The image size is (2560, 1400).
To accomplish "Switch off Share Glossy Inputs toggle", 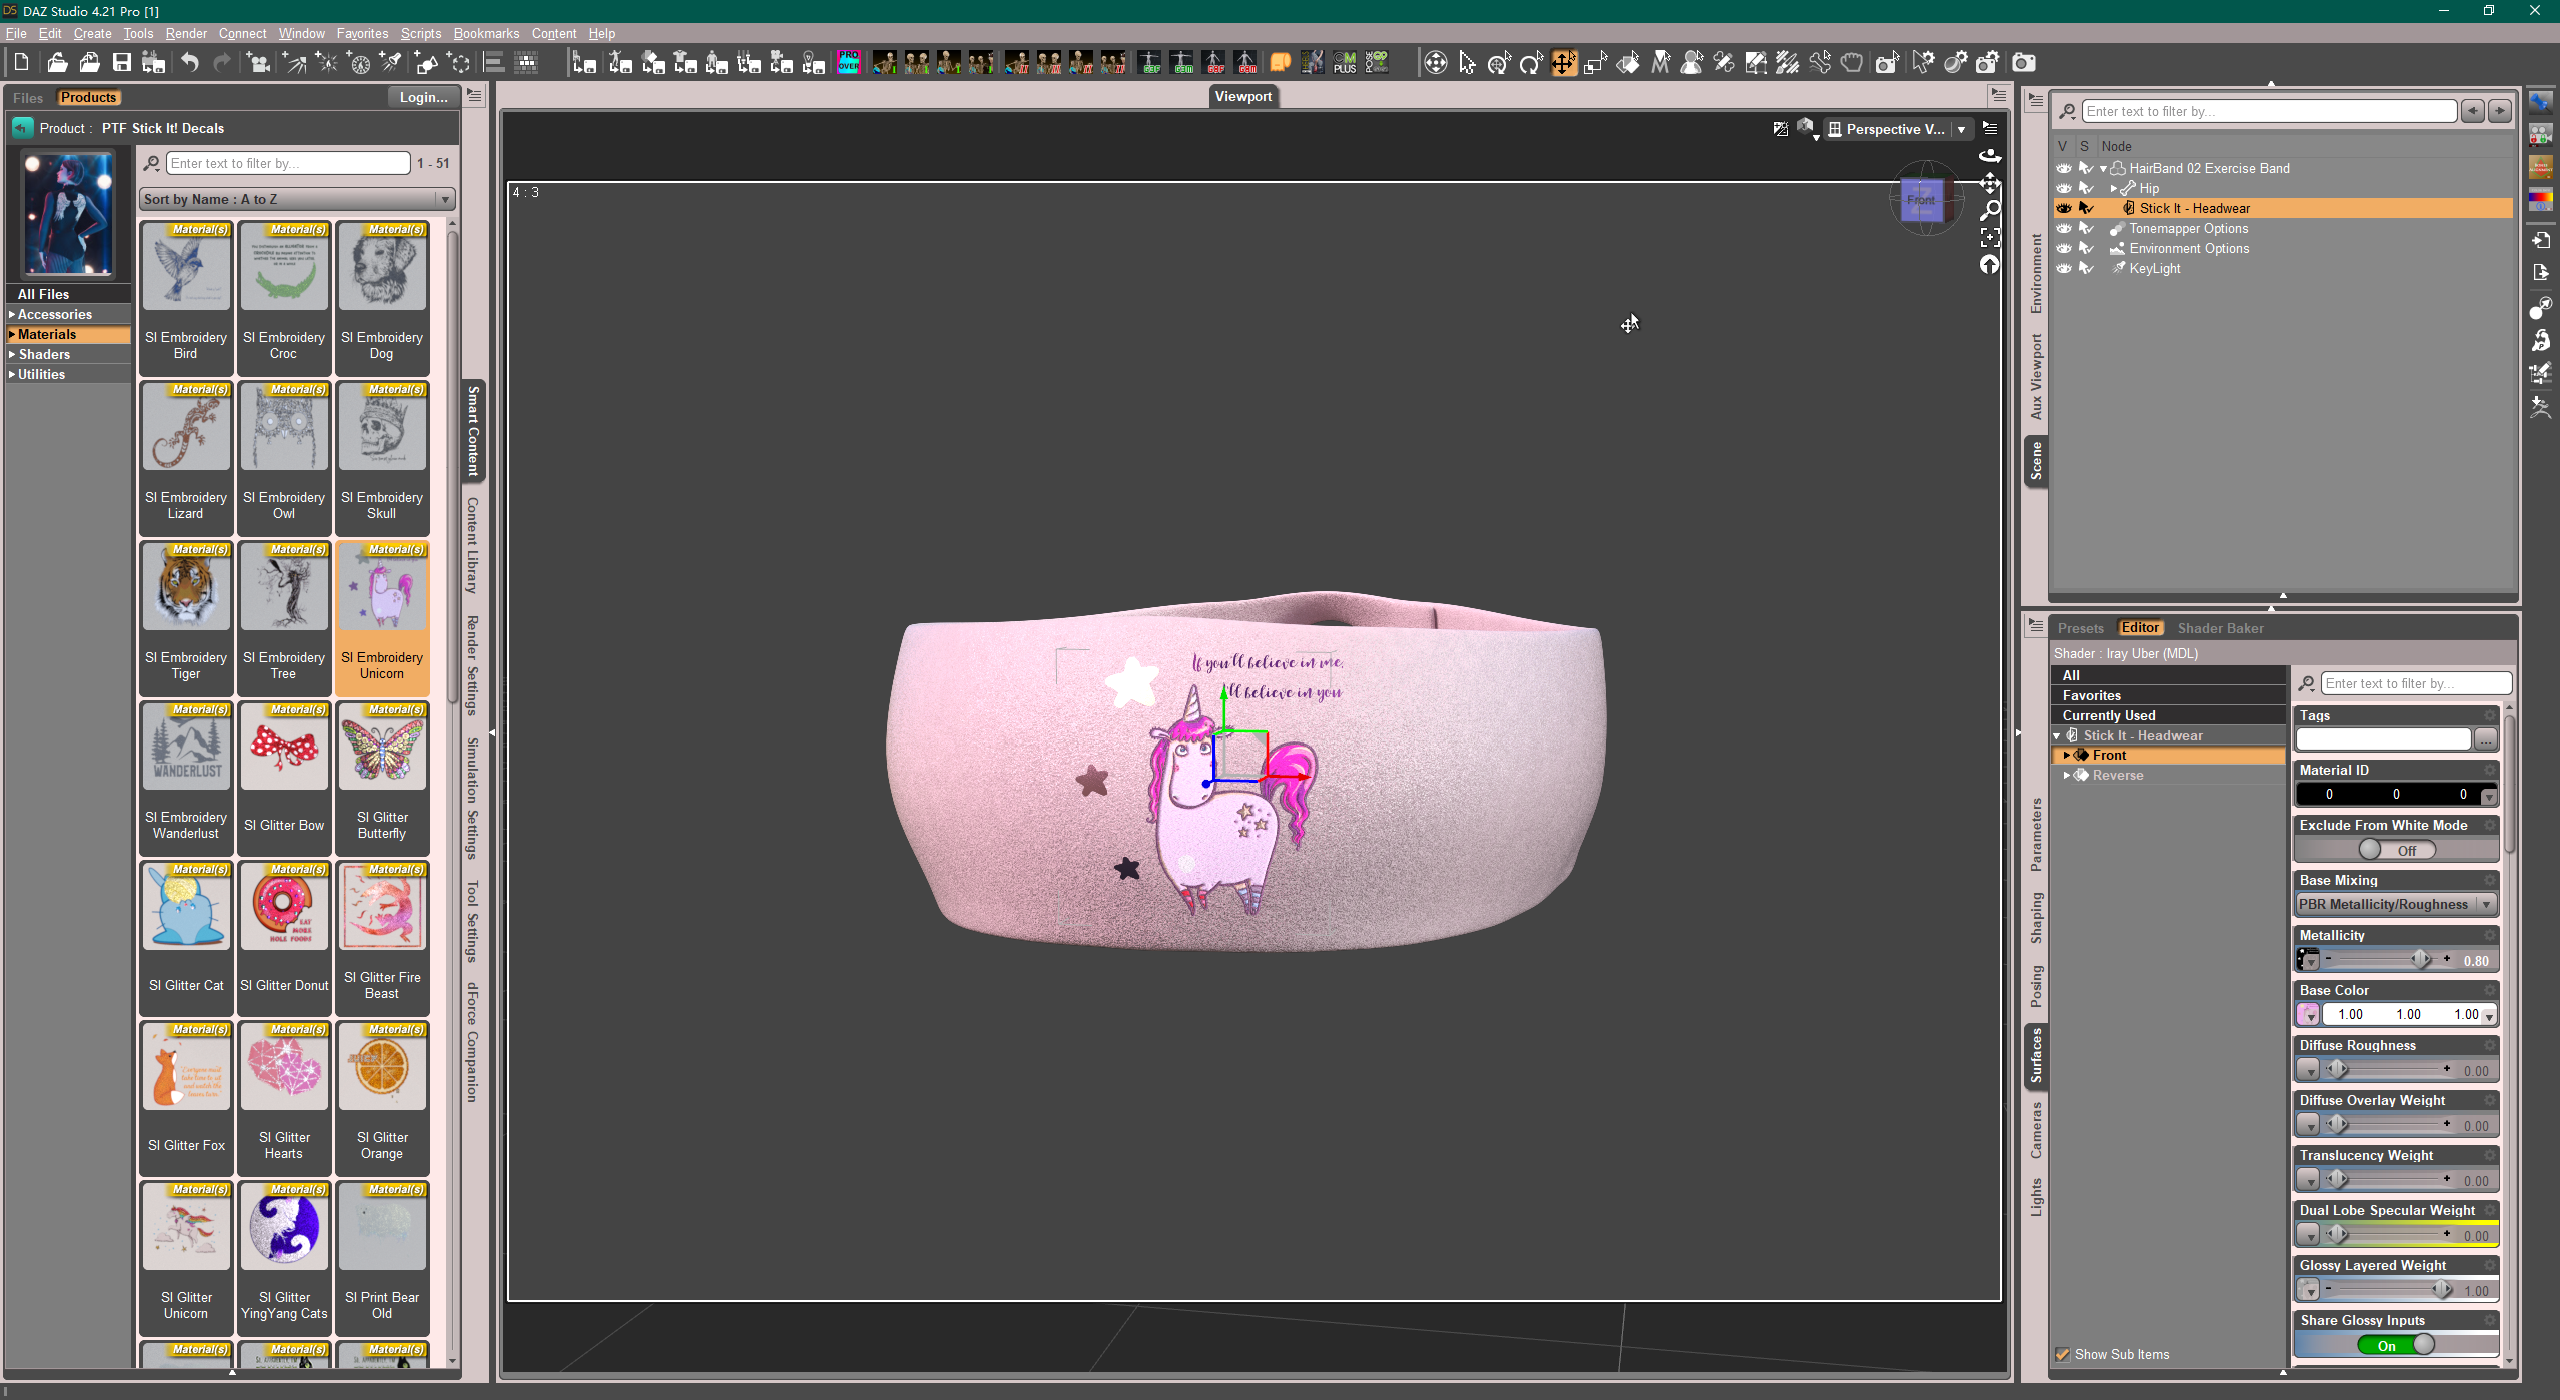I will [2397, 1346].
